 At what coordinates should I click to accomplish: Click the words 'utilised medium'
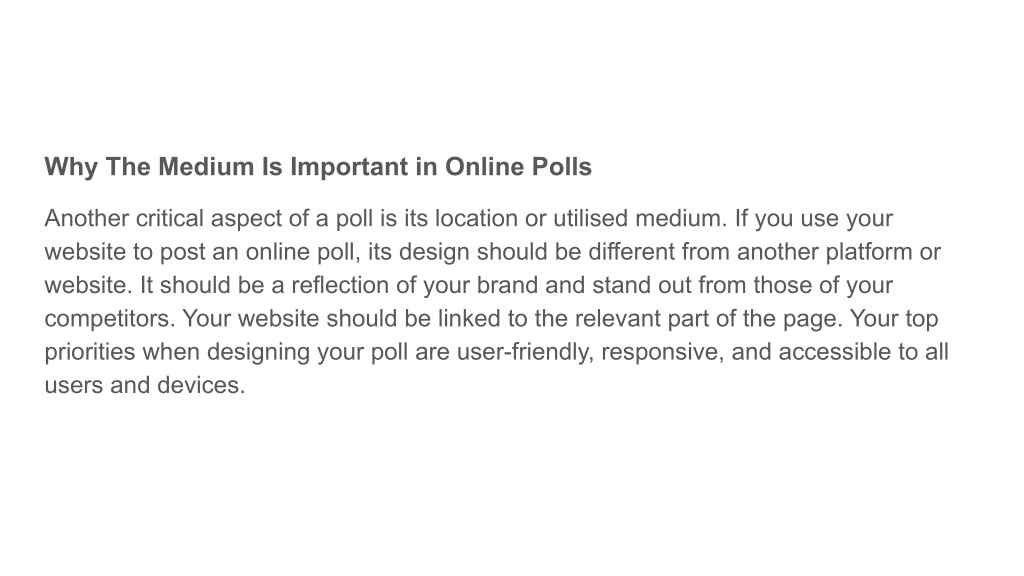pos(640,218)
